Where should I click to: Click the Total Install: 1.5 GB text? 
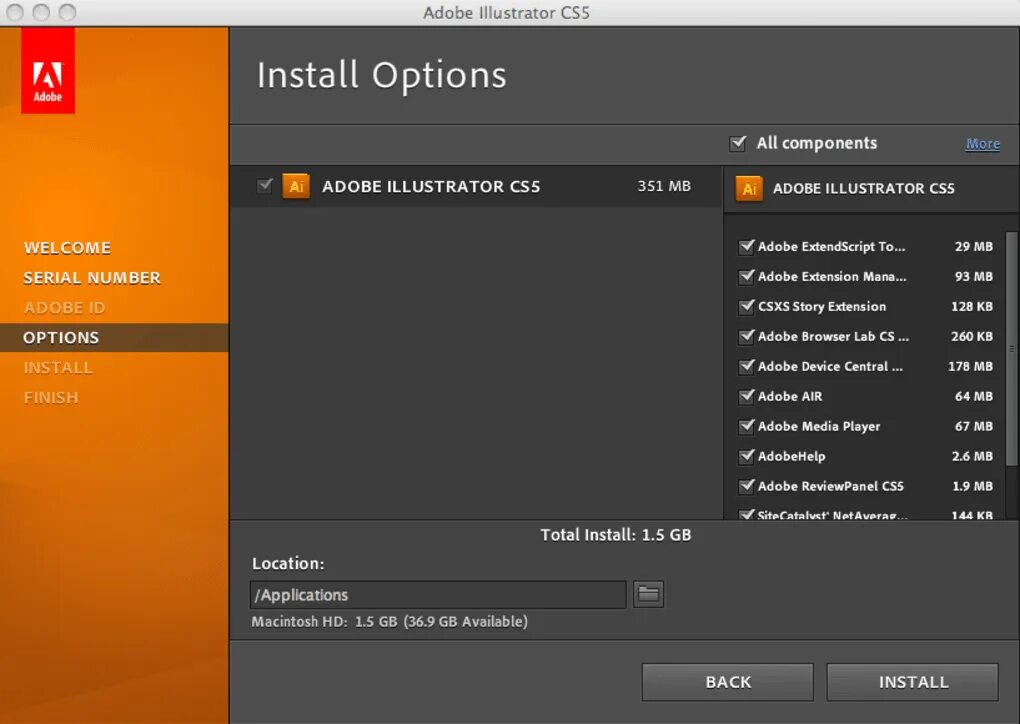point(616,535)
